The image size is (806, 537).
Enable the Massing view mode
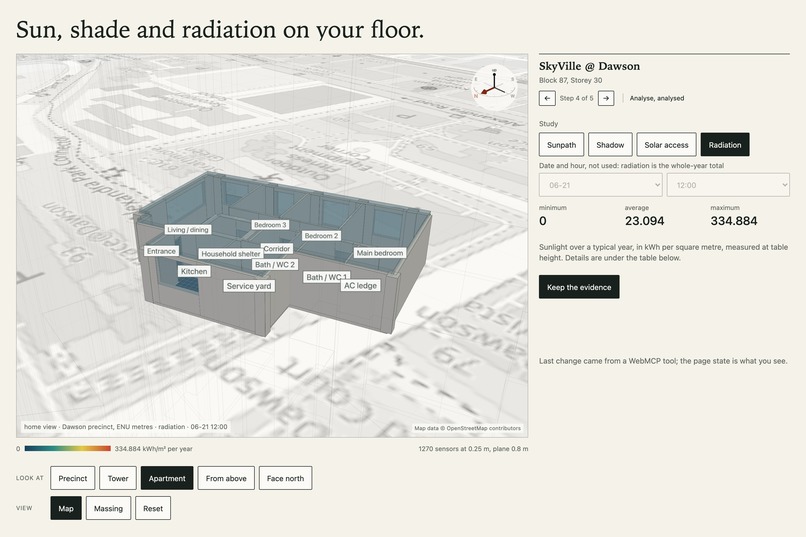108,508
